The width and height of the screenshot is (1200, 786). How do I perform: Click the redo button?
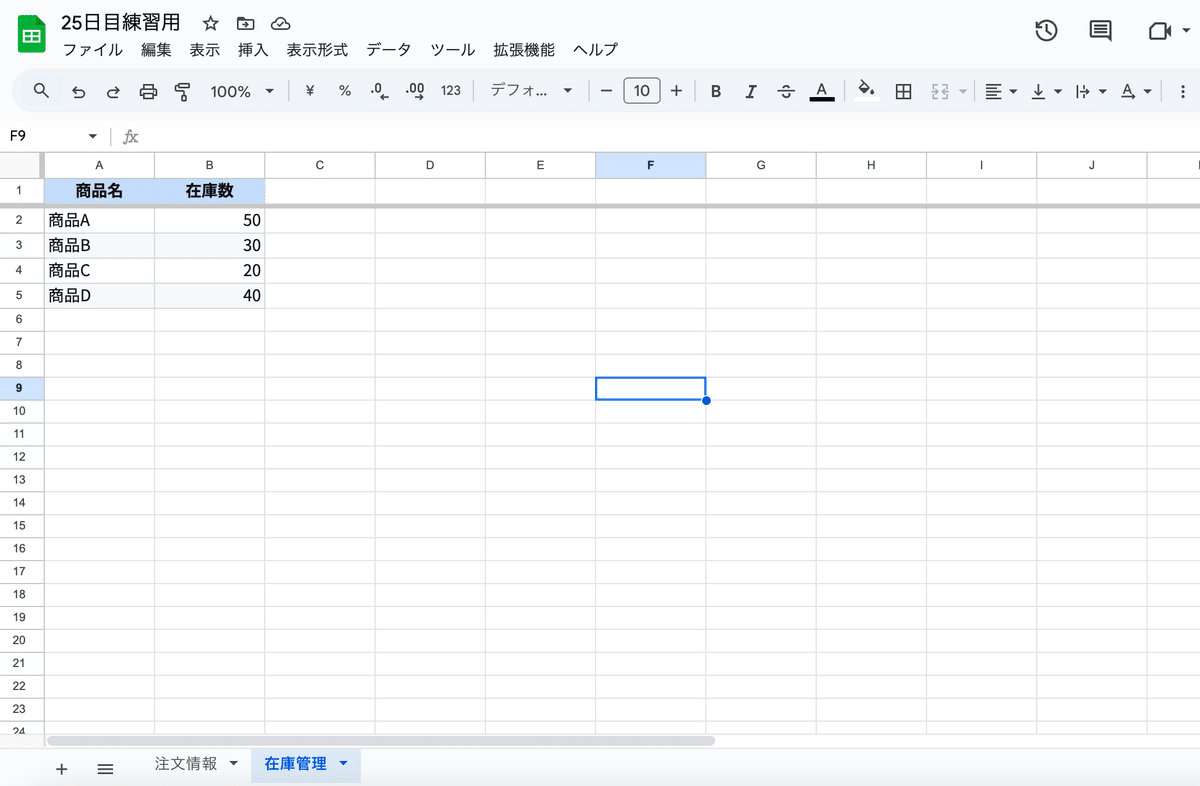coord(112,90)
